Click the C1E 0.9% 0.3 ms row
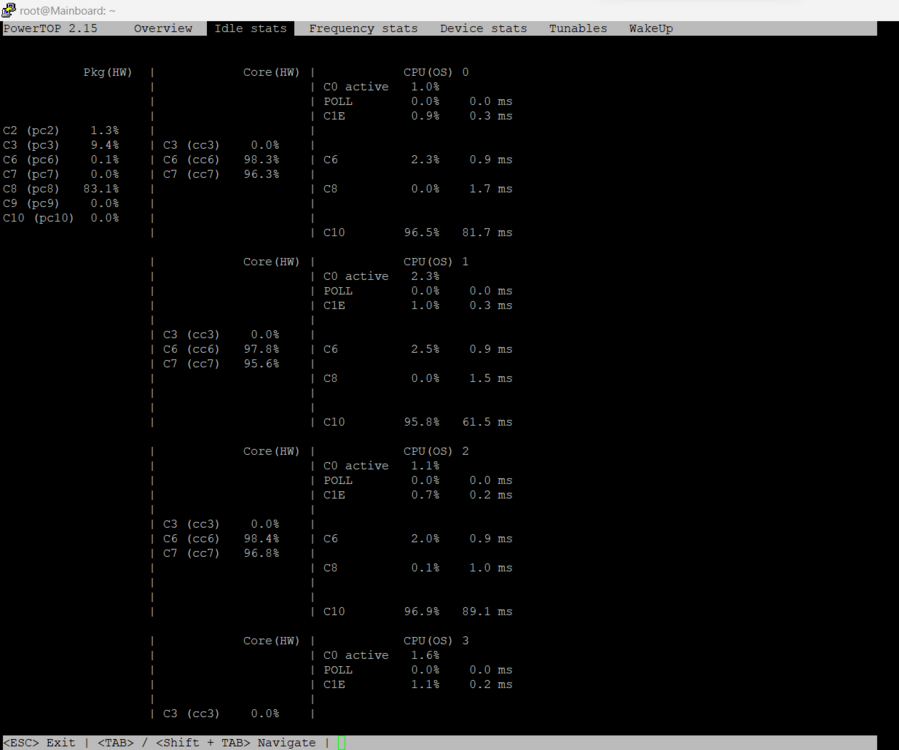 pyautogui.click(x=418, y=116)
